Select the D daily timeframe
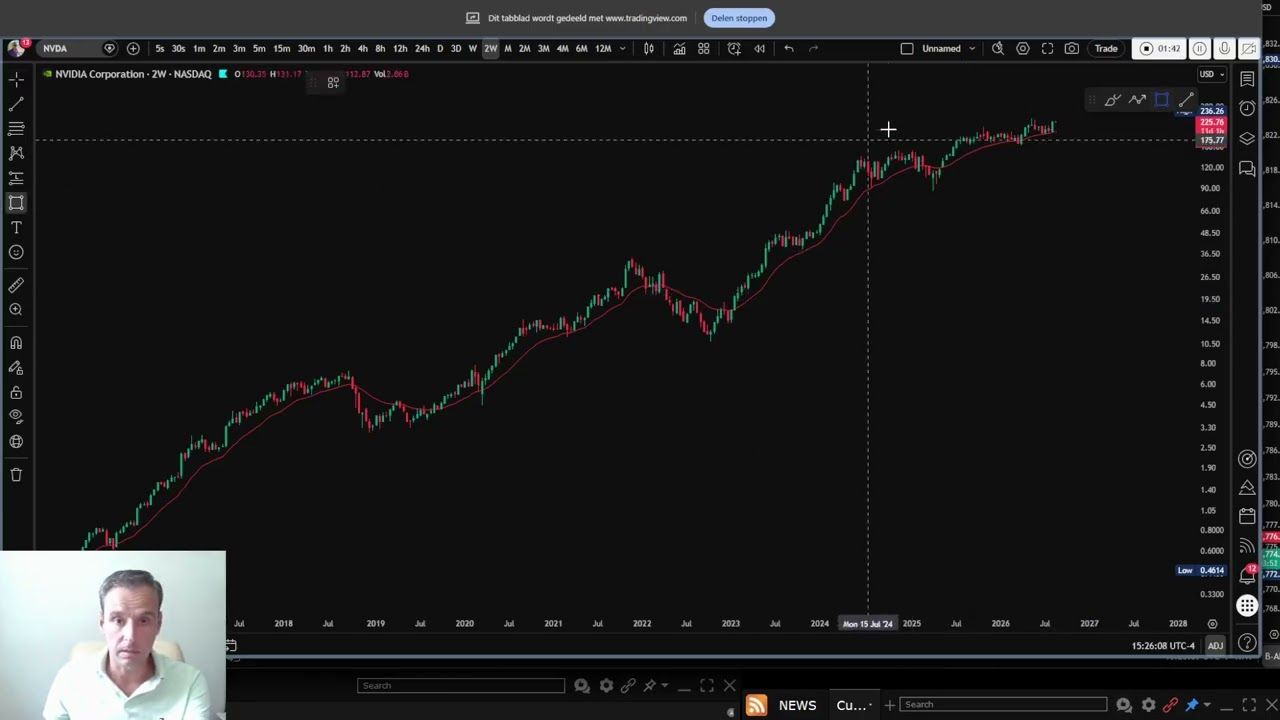1280x720 pixels. tap(440, 48)
